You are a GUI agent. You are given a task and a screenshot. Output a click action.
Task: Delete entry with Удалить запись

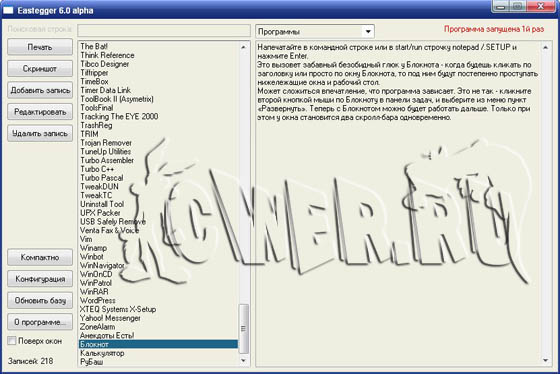tap(40, 133)
